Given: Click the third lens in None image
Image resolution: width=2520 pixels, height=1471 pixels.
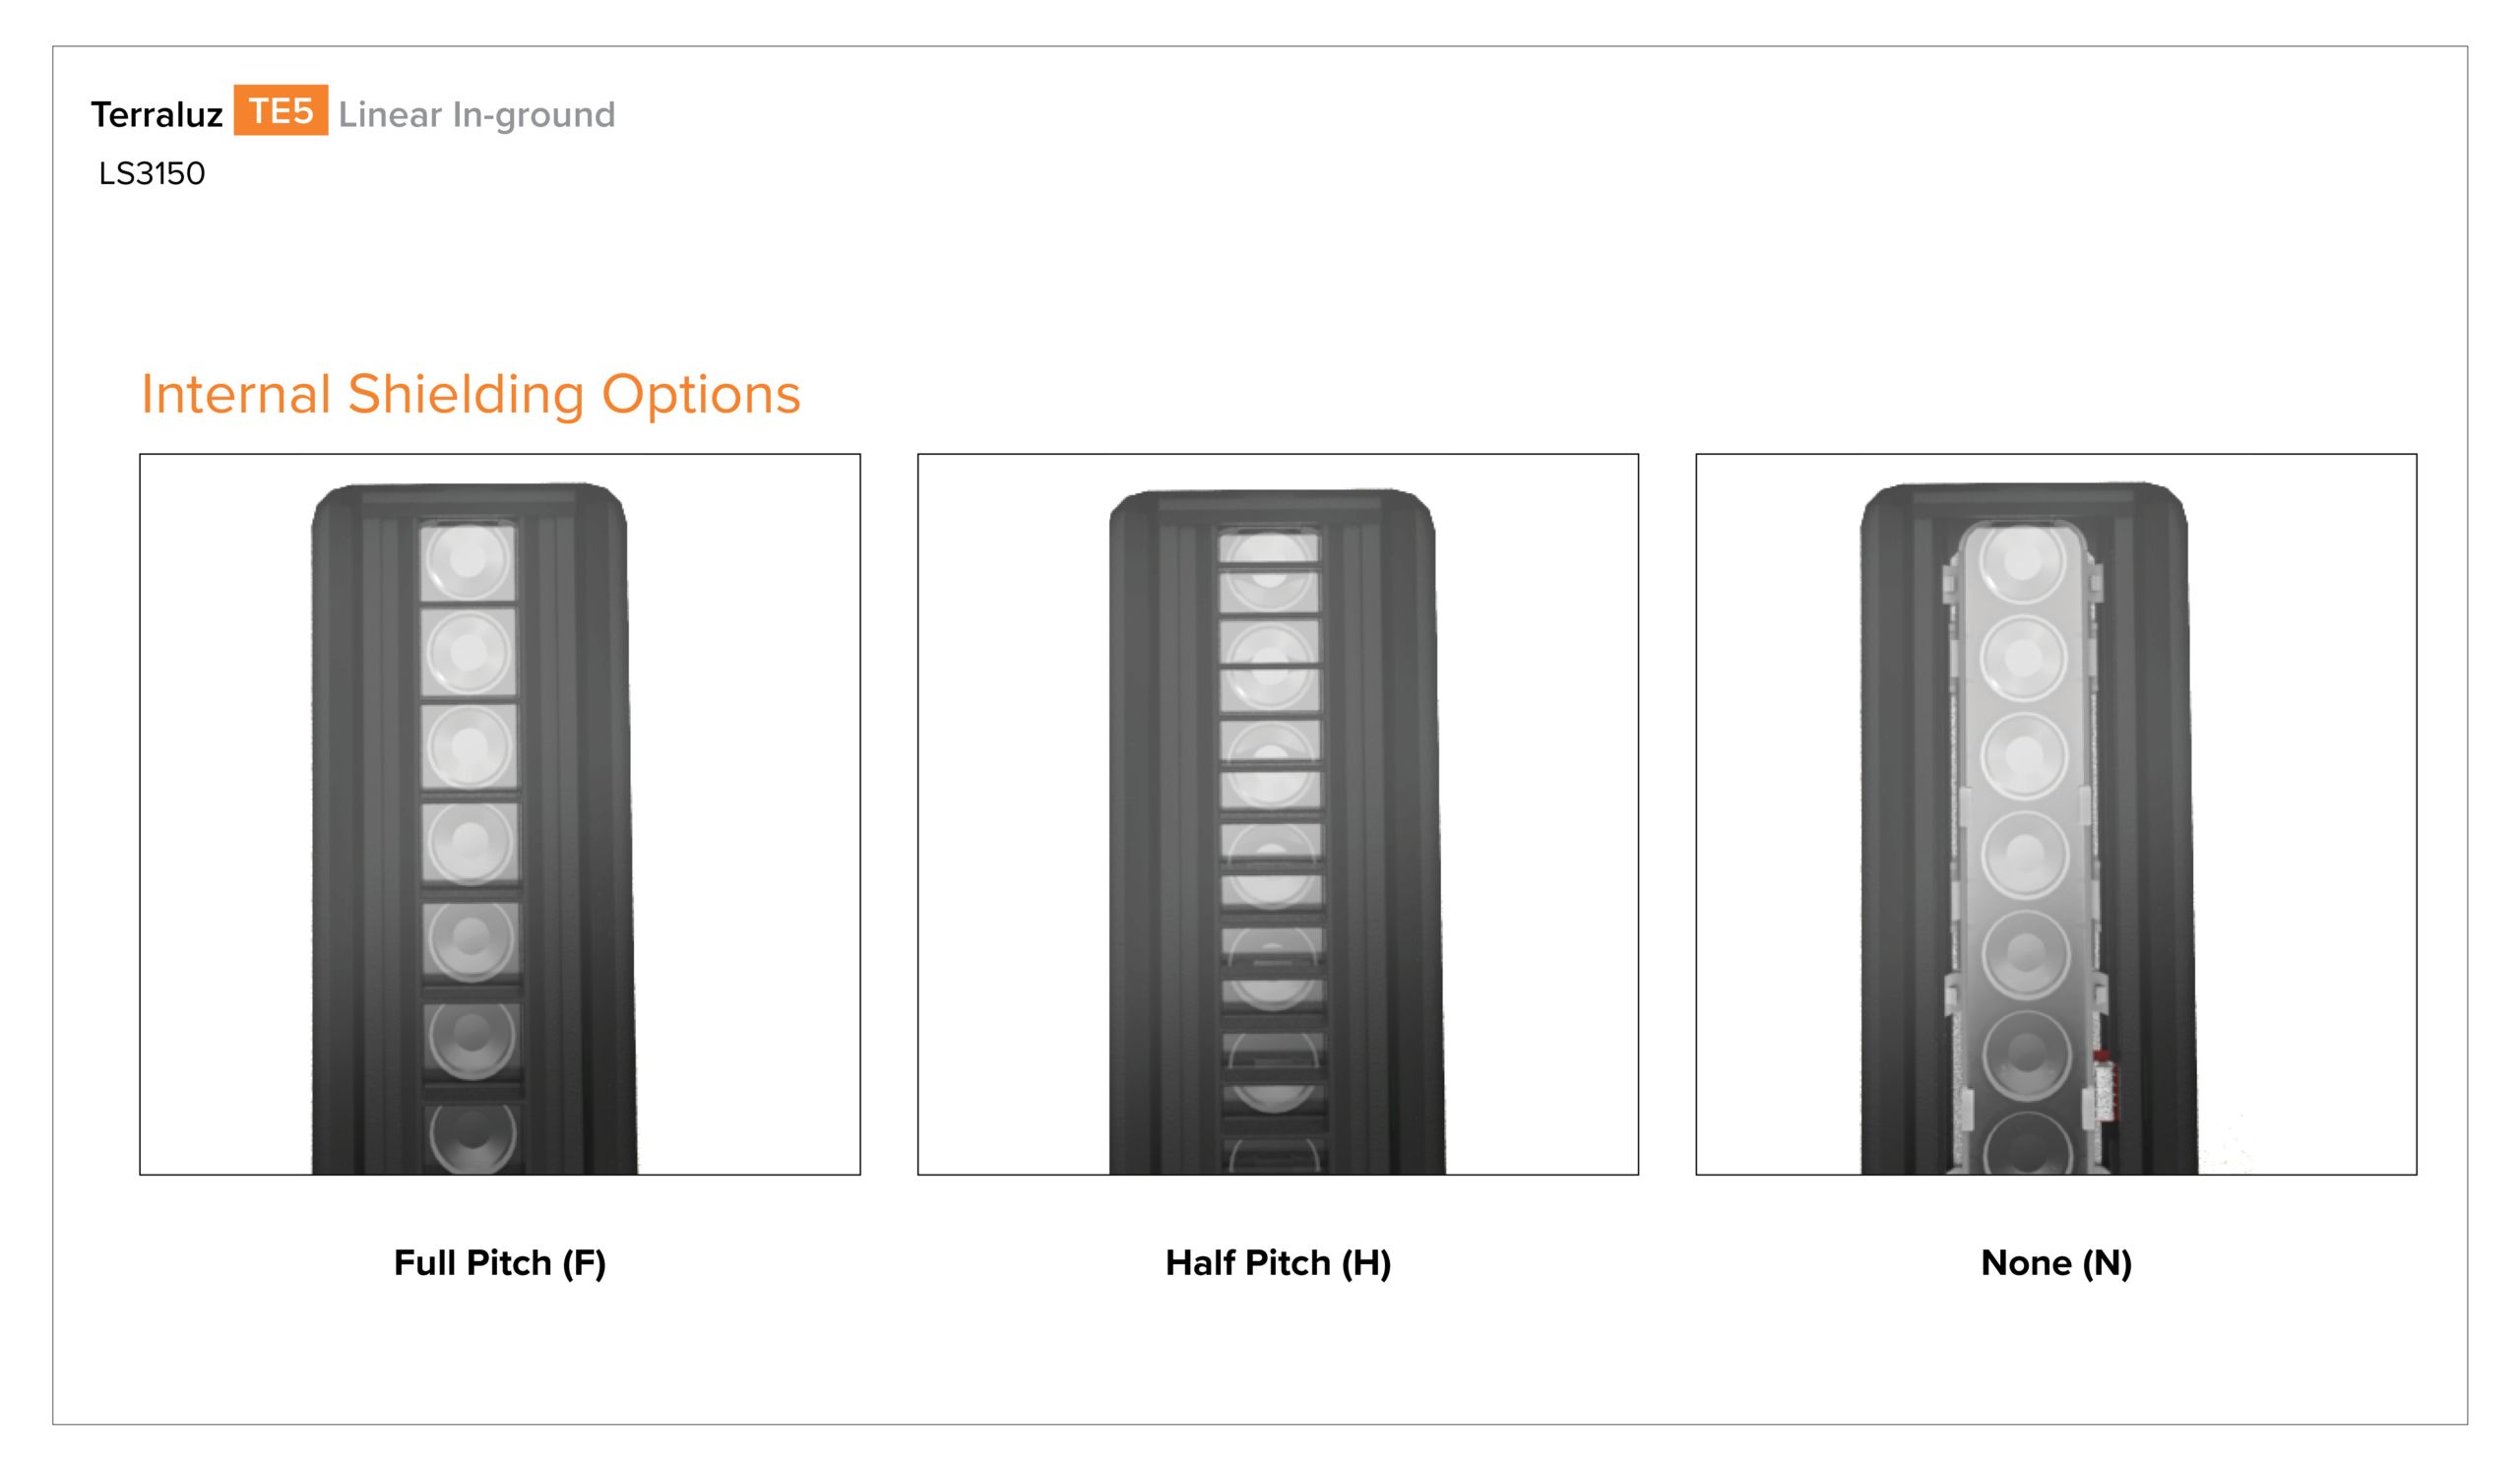Looking at the screenshot, I should click(x=2024, y=756).
